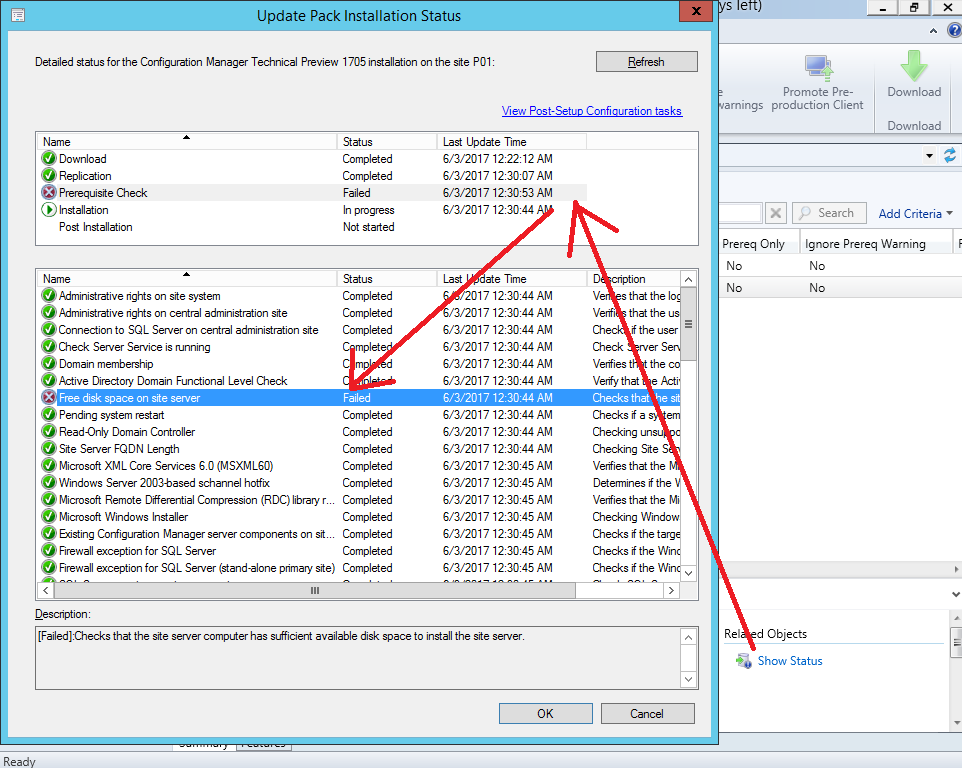Open the help question-mark icon

(x=954, y=30)
